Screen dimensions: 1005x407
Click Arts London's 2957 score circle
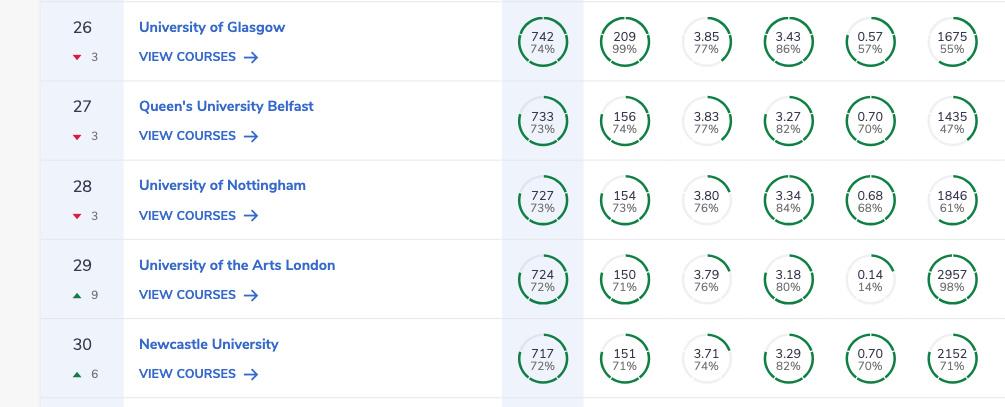pyautogui.click(x=952, y=280)
